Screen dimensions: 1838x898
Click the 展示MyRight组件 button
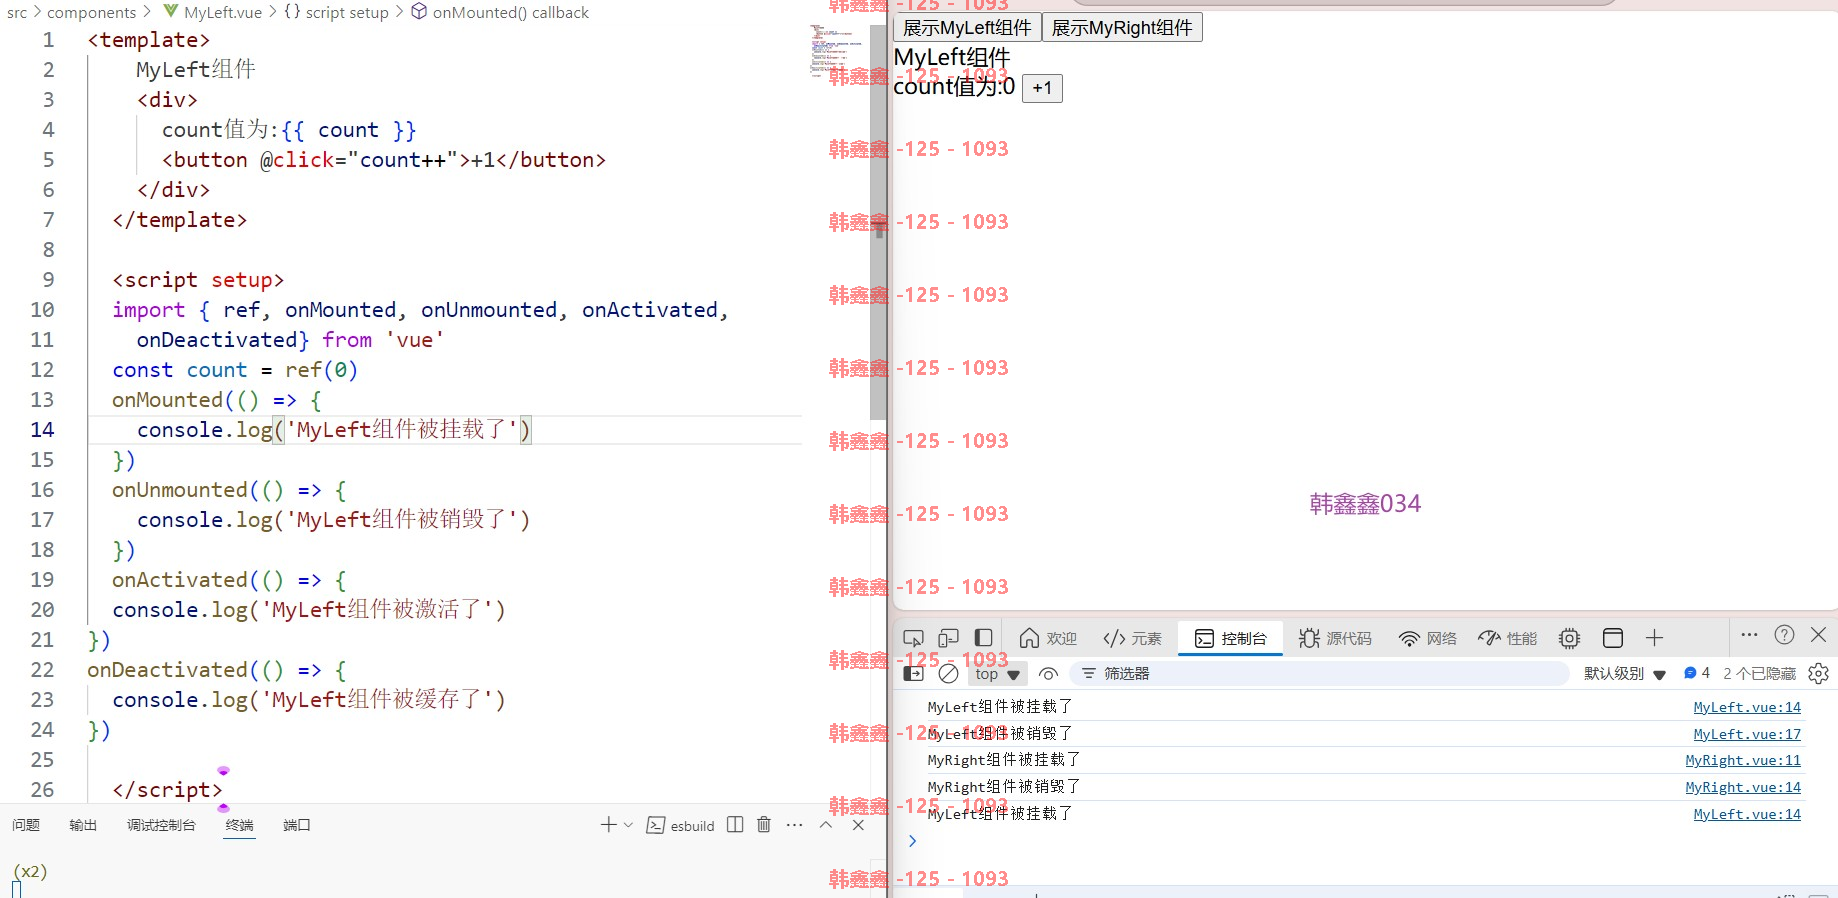tap(1122, 28)
